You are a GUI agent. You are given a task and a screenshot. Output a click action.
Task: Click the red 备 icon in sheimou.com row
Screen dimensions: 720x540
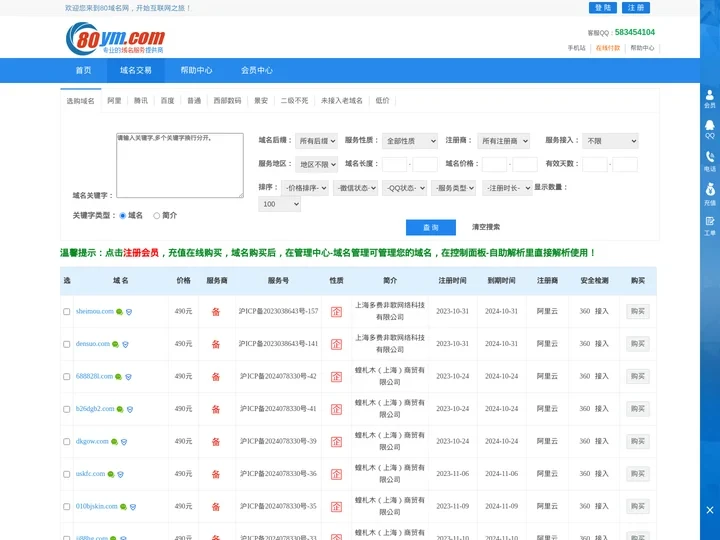(216, 312)
